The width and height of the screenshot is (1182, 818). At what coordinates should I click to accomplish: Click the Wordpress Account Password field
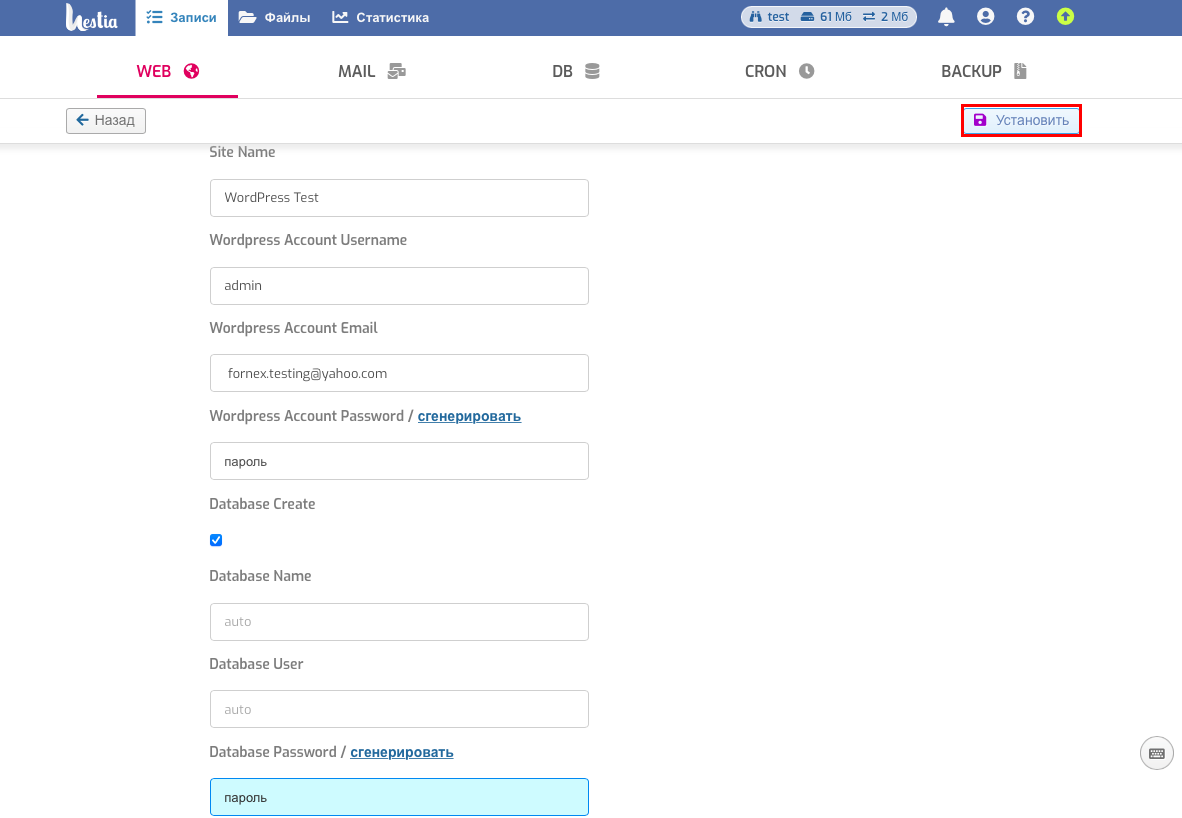tap(399, 461)
